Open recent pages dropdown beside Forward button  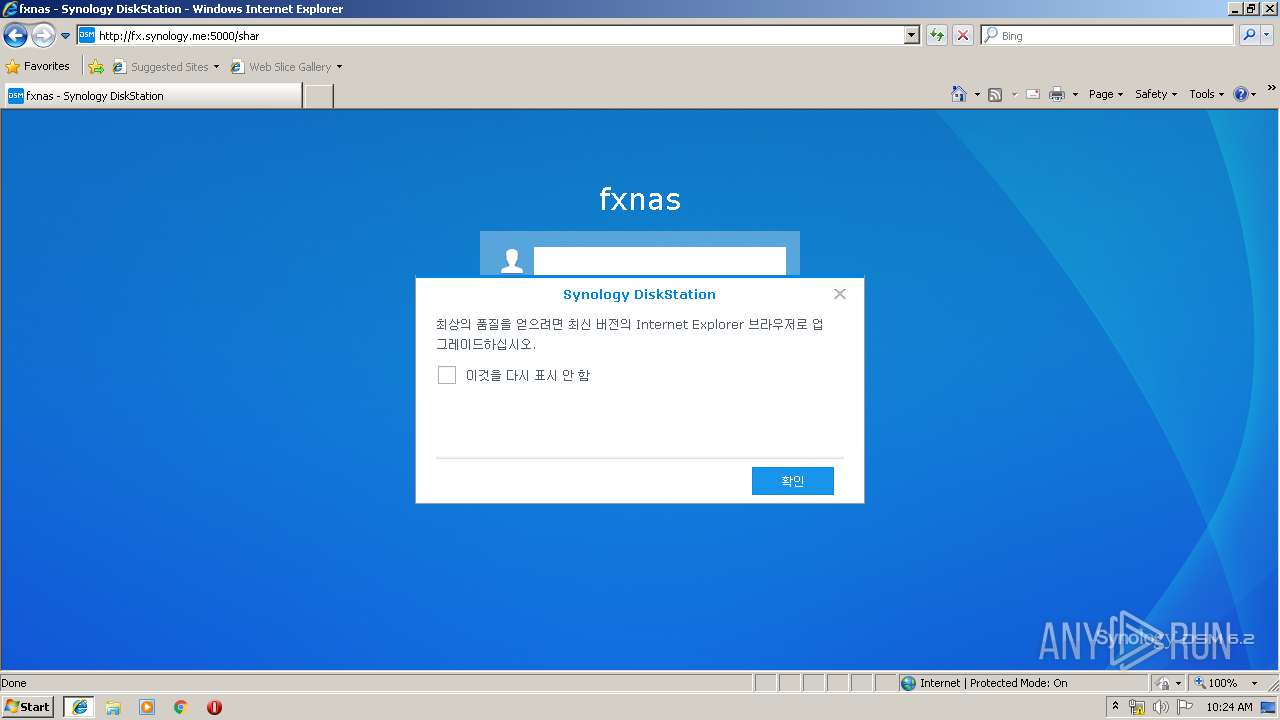[x=65, y=36]
